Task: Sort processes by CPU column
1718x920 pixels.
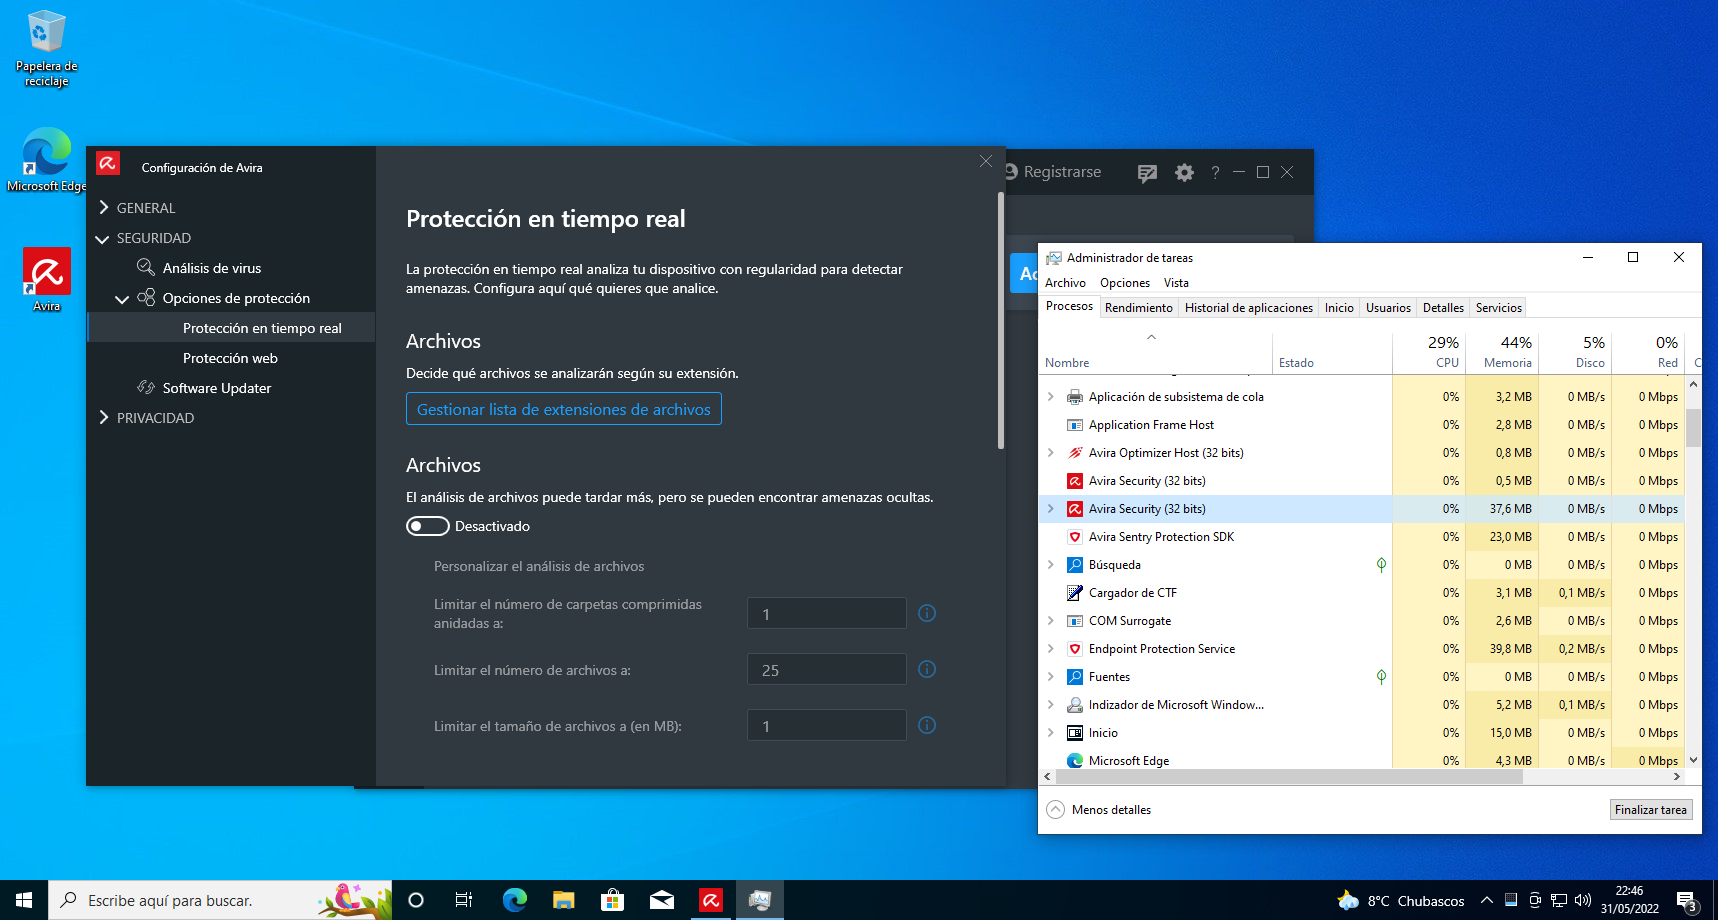Action: [1429, 352]
